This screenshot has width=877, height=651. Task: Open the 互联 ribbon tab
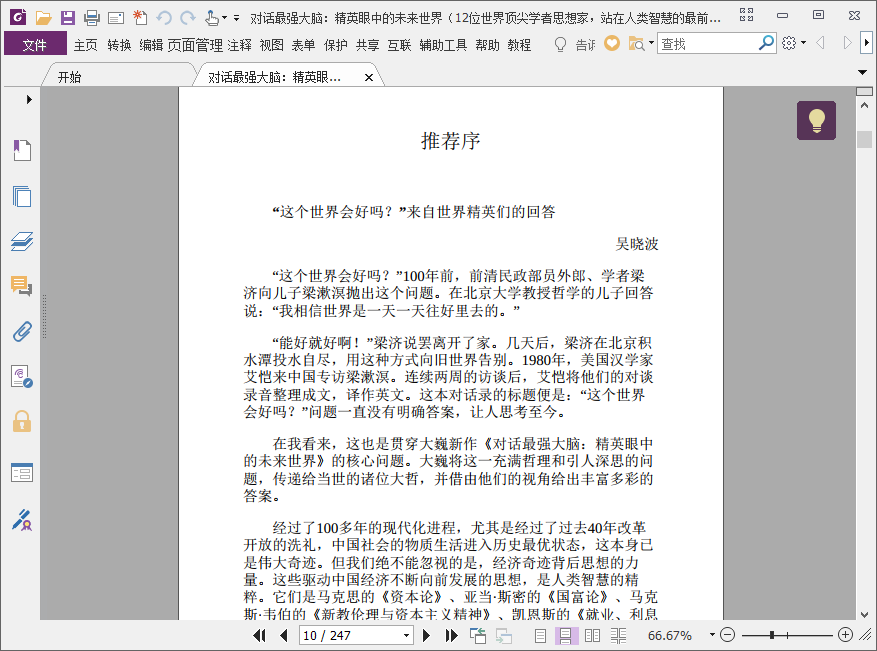point(399,45)
